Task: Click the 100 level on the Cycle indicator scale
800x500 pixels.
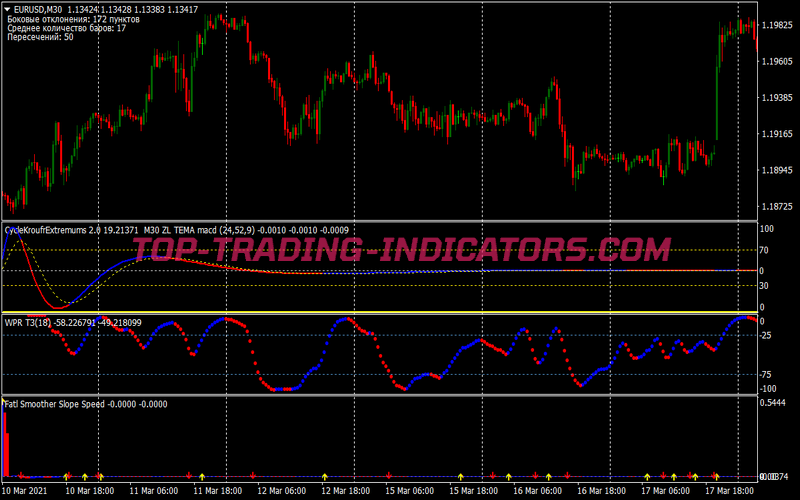Action: [766, 229]
